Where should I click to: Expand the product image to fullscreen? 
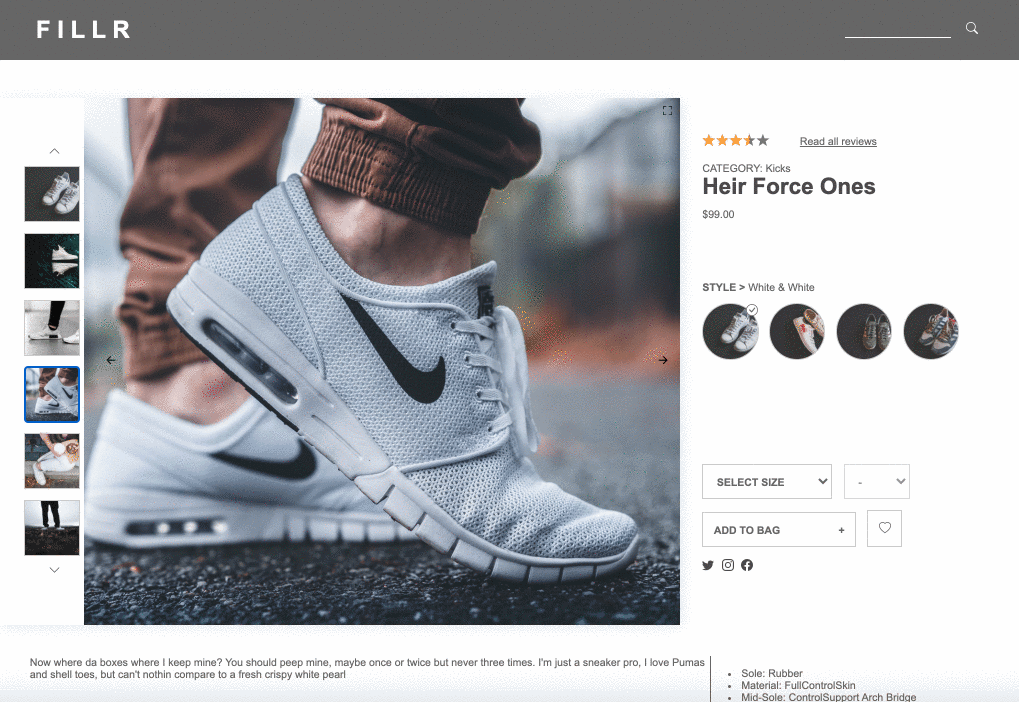(x=667, y=111)
